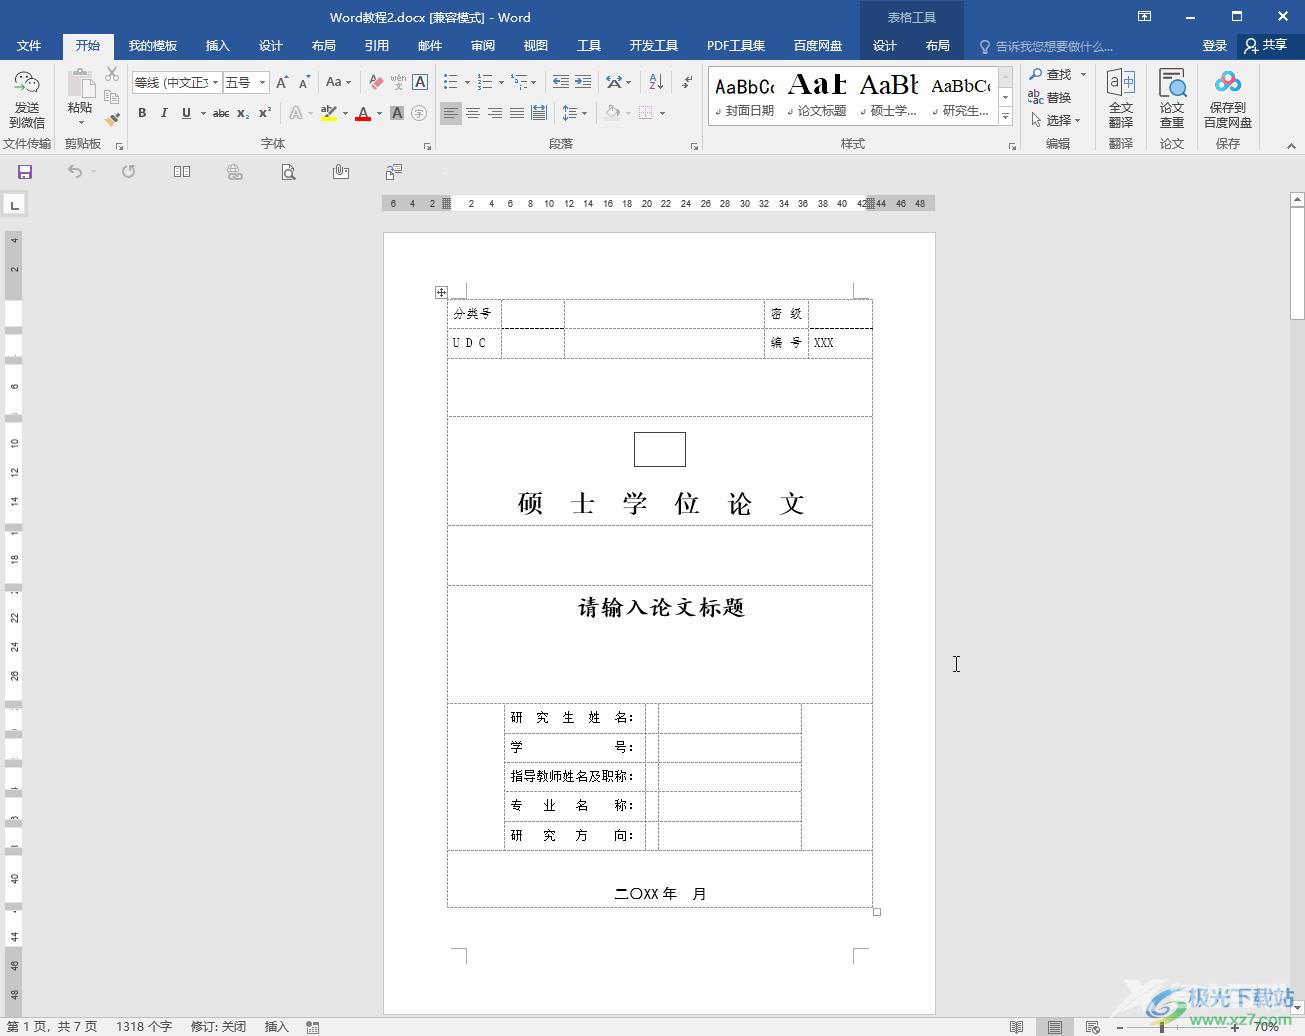This screenshot has width=1305, height=1036.
Task: Align the text to the right
Action: coord(495,113)
